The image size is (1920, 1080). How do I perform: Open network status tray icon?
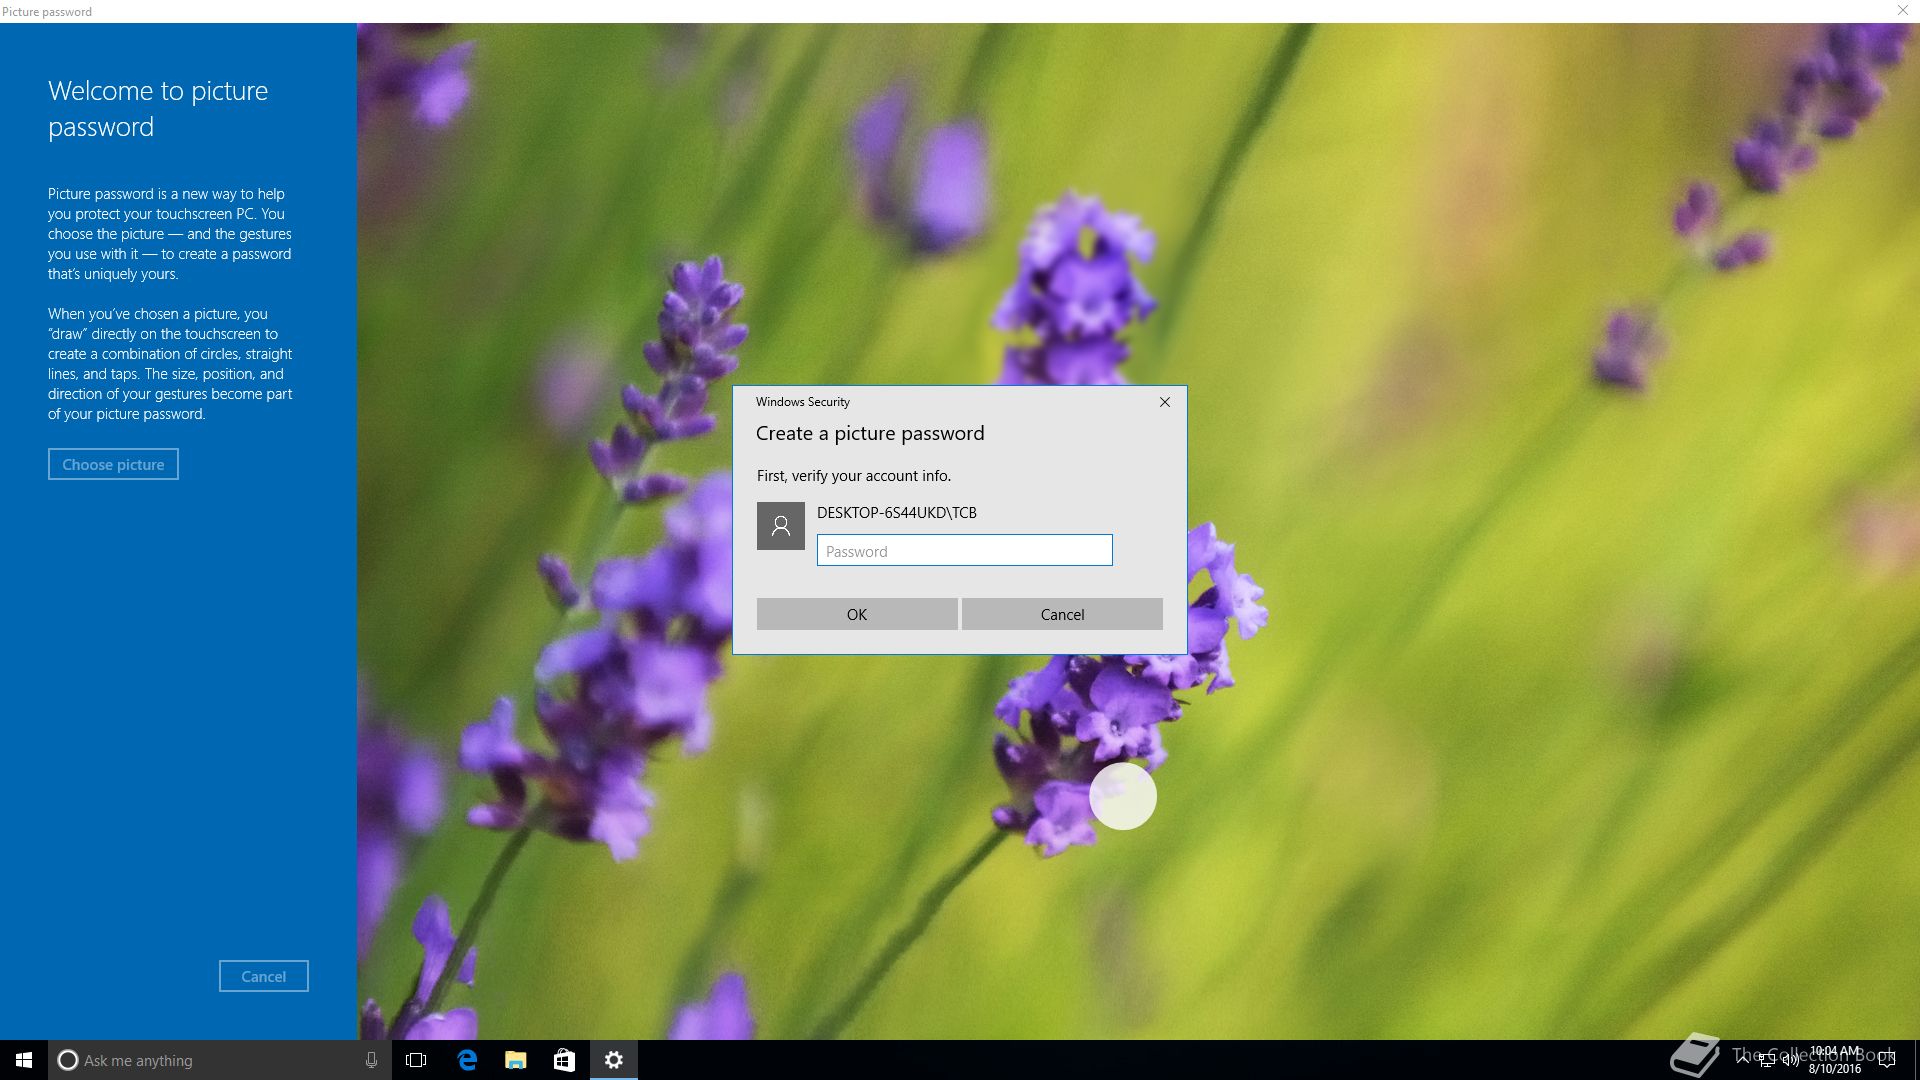pyautogui.click(x=1767, y=1061)
